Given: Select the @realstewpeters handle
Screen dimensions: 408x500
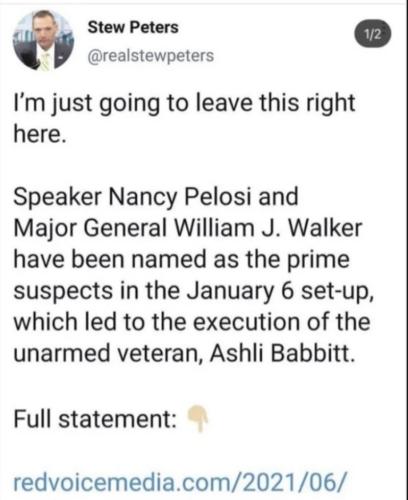Looking at the screenshot, I should point(151,56).
